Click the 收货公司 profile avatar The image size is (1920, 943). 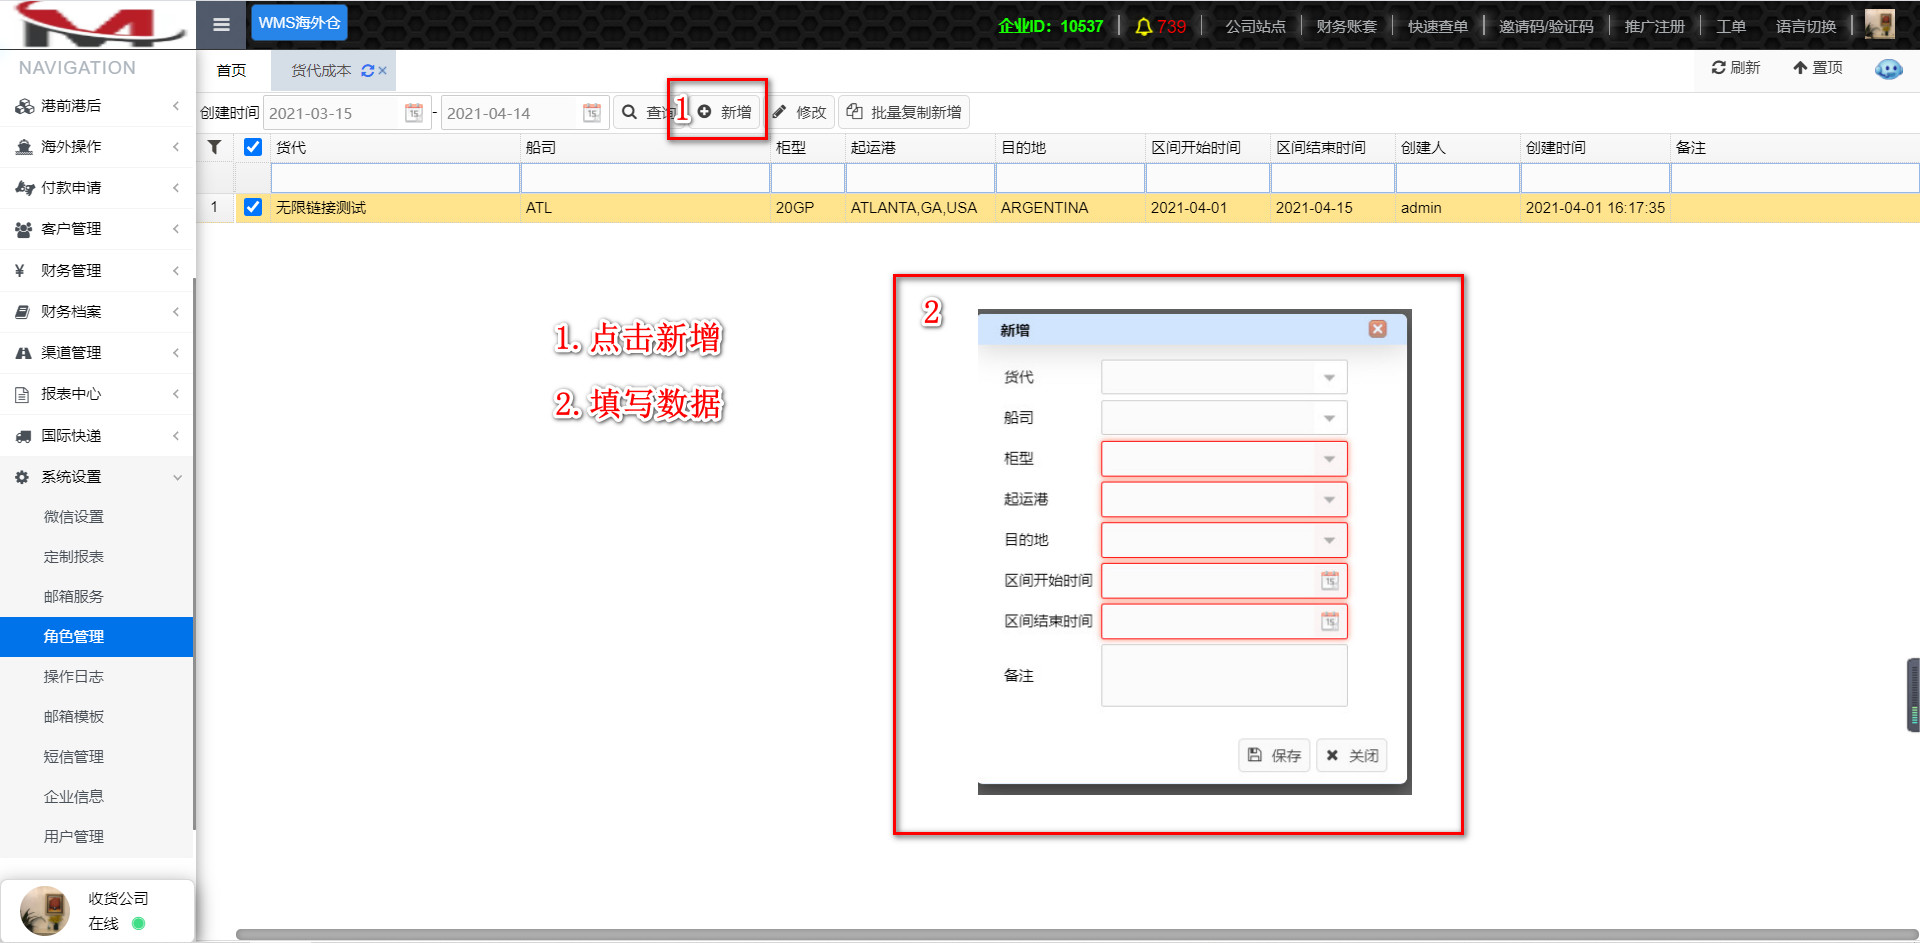click(x=45, y=910)
